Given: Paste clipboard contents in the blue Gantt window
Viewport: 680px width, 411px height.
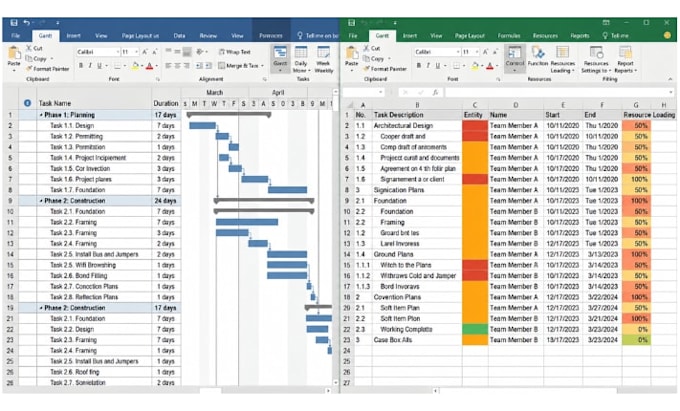Looking at the screenshot, I should (x=14, y=57).
